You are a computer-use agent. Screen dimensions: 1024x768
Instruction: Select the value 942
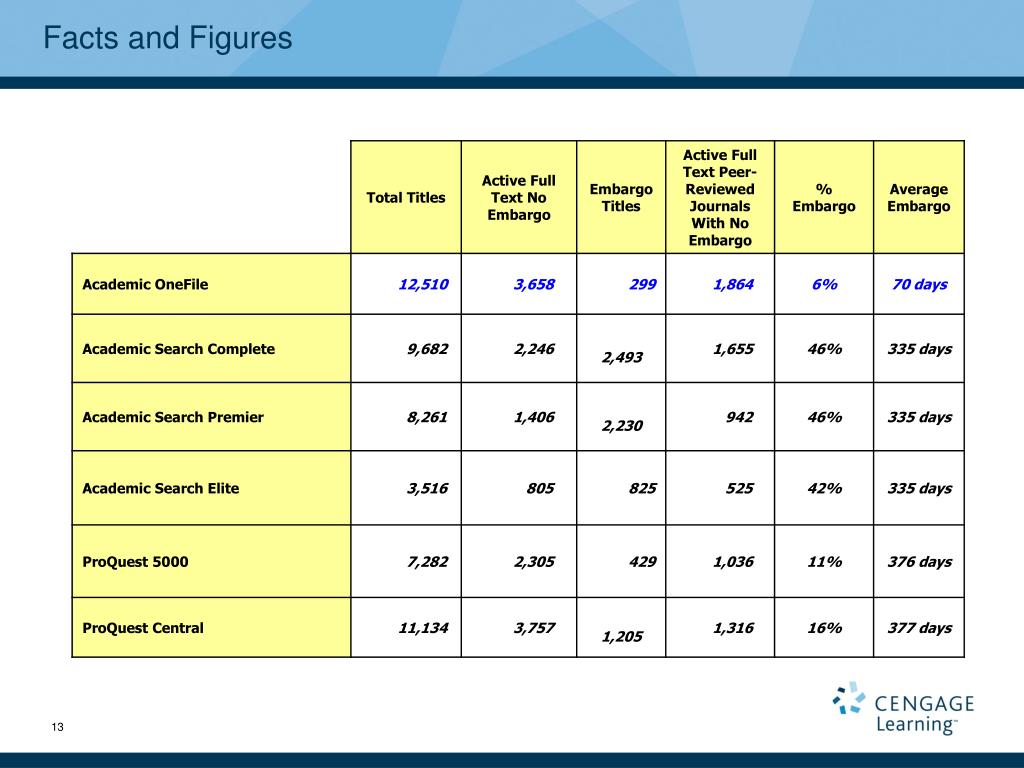tap(739, 417)
